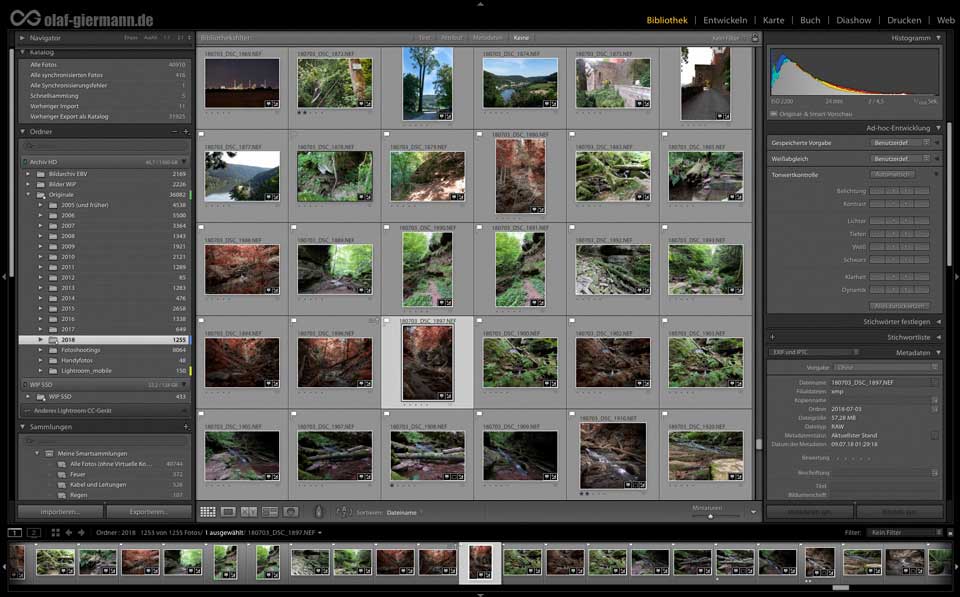Add a new collection using plus icon
960x597 pixels.
coord(185,427)
